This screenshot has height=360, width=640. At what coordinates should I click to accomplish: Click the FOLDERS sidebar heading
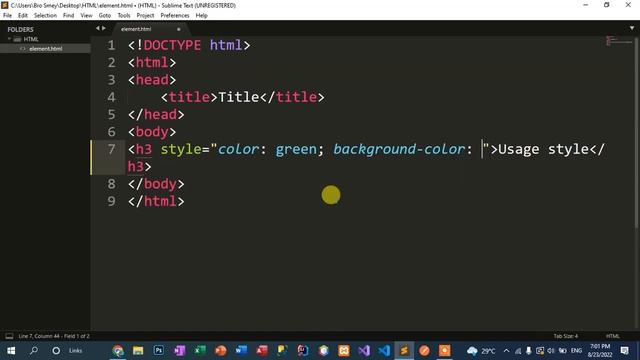pyautogui.click(x=20, y=29)
